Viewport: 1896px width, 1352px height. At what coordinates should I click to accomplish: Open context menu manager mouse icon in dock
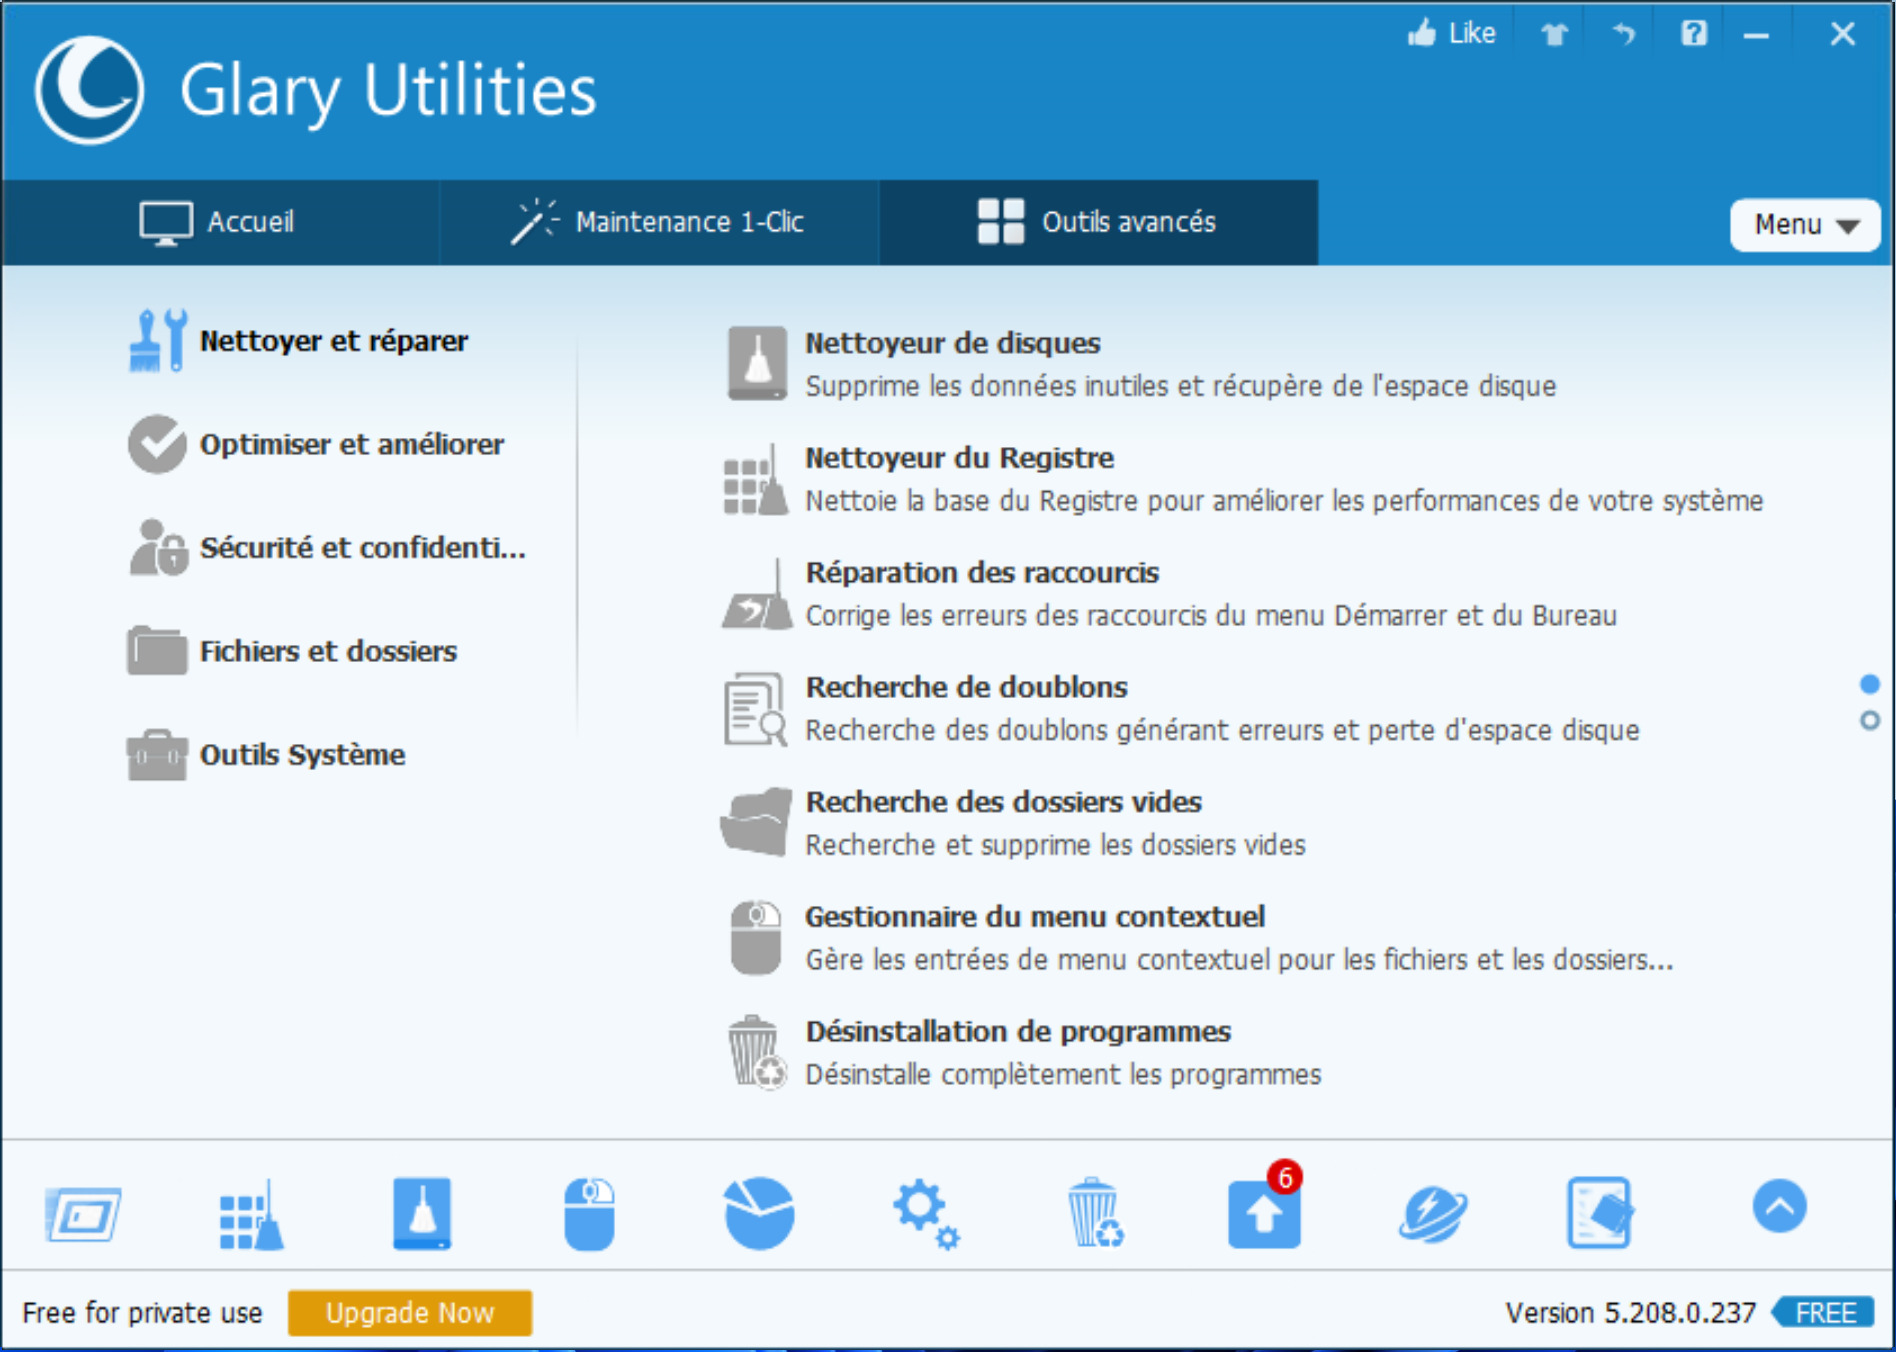pyautogui.click(x=590, y=1213)
